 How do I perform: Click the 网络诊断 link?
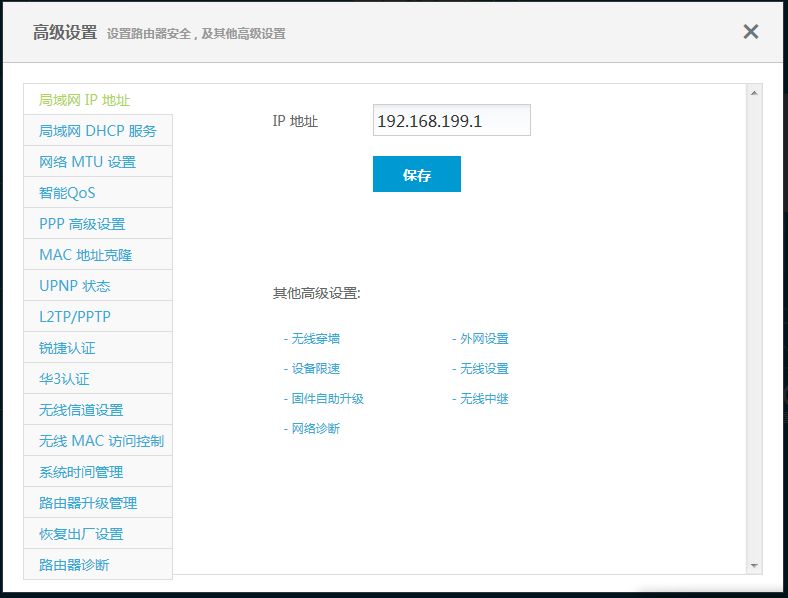(315, 429)
